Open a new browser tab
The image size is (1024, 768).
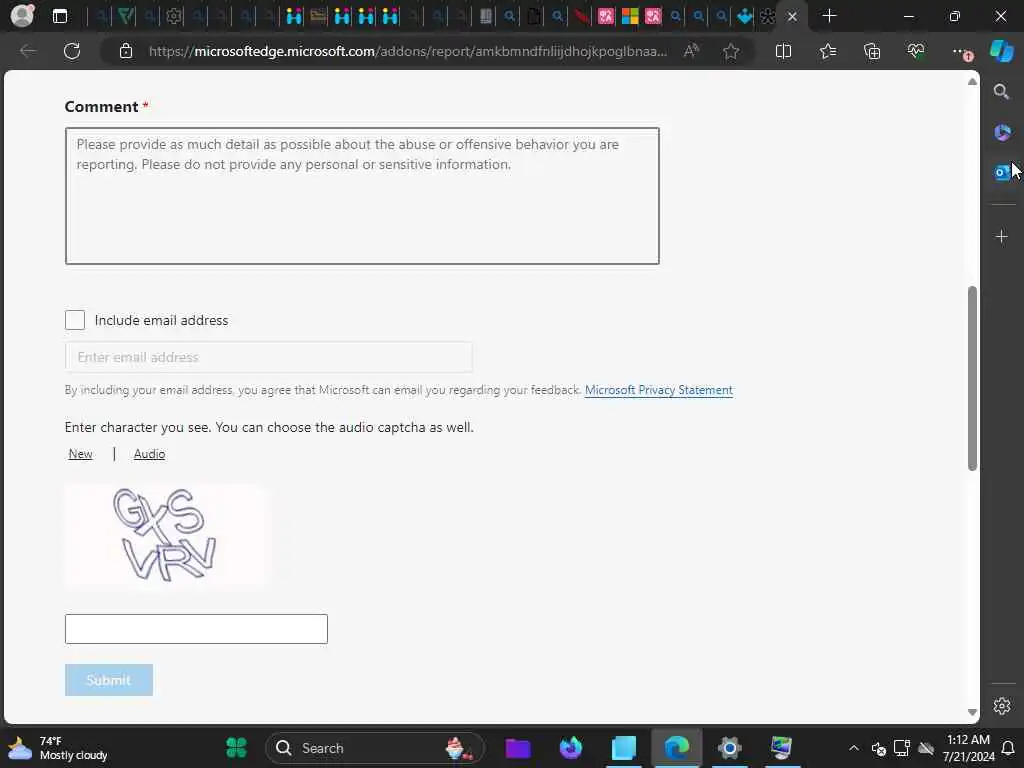coord(829,16)
